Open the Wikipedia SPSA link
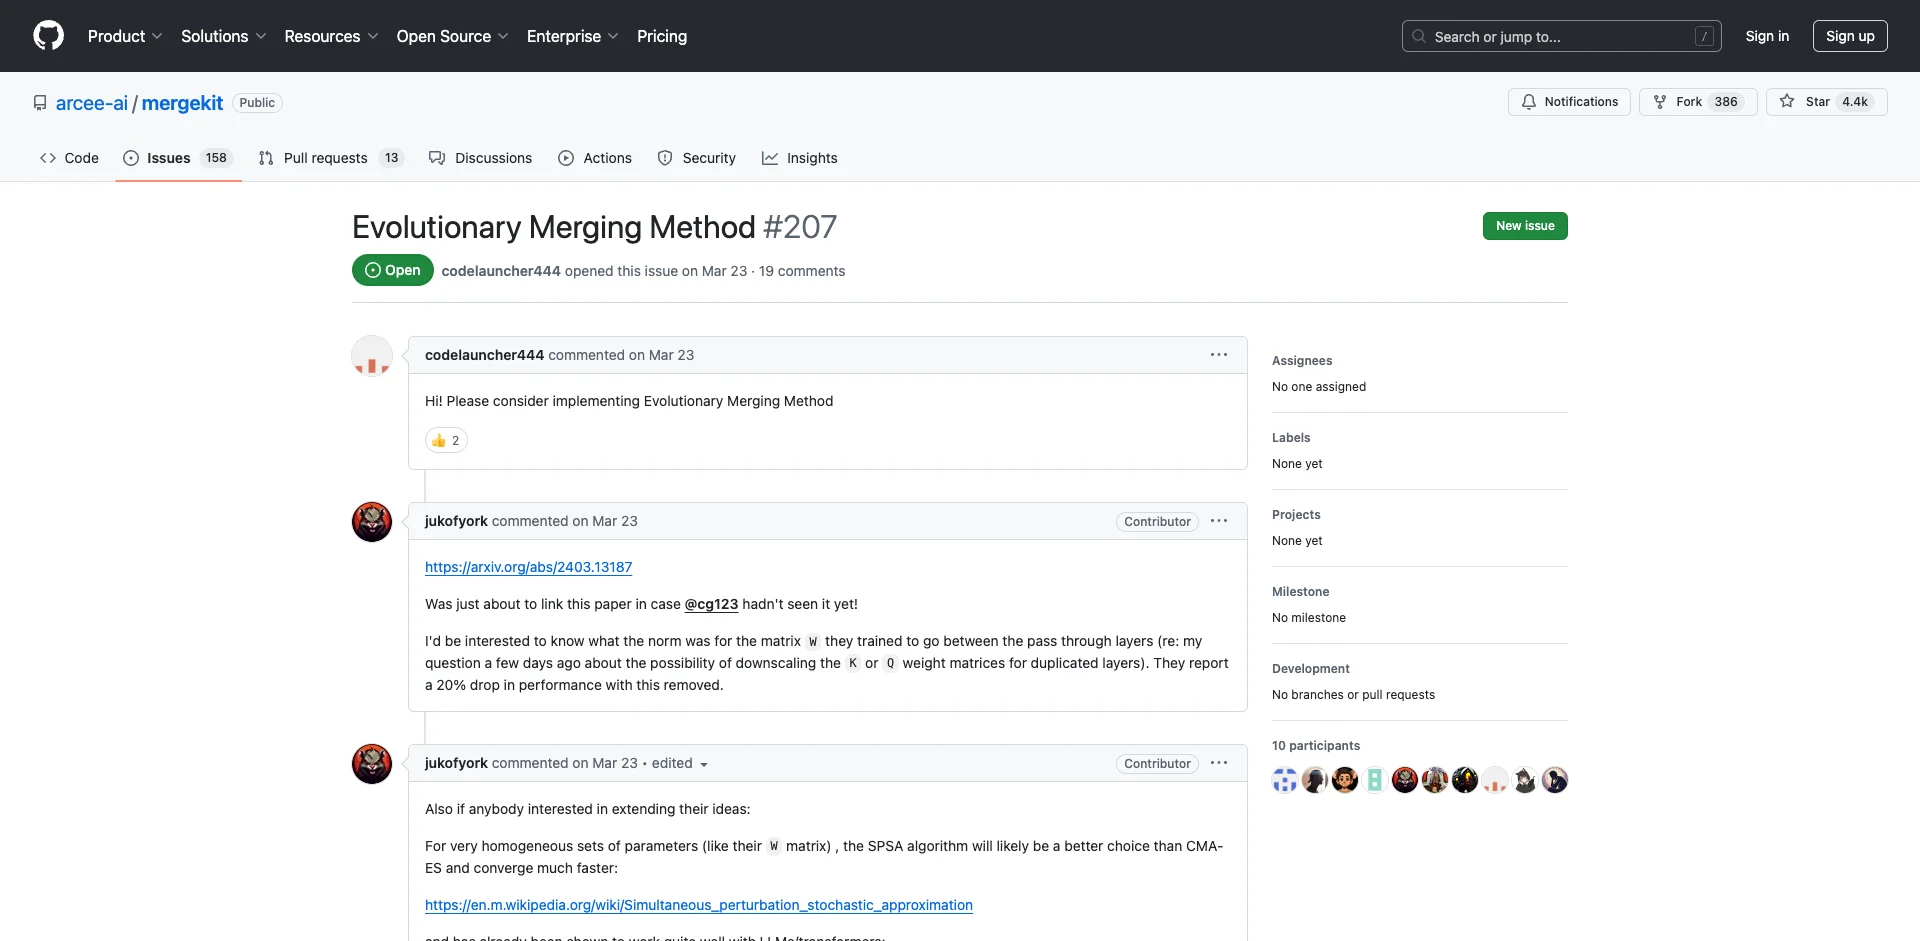 click(699, 905)
